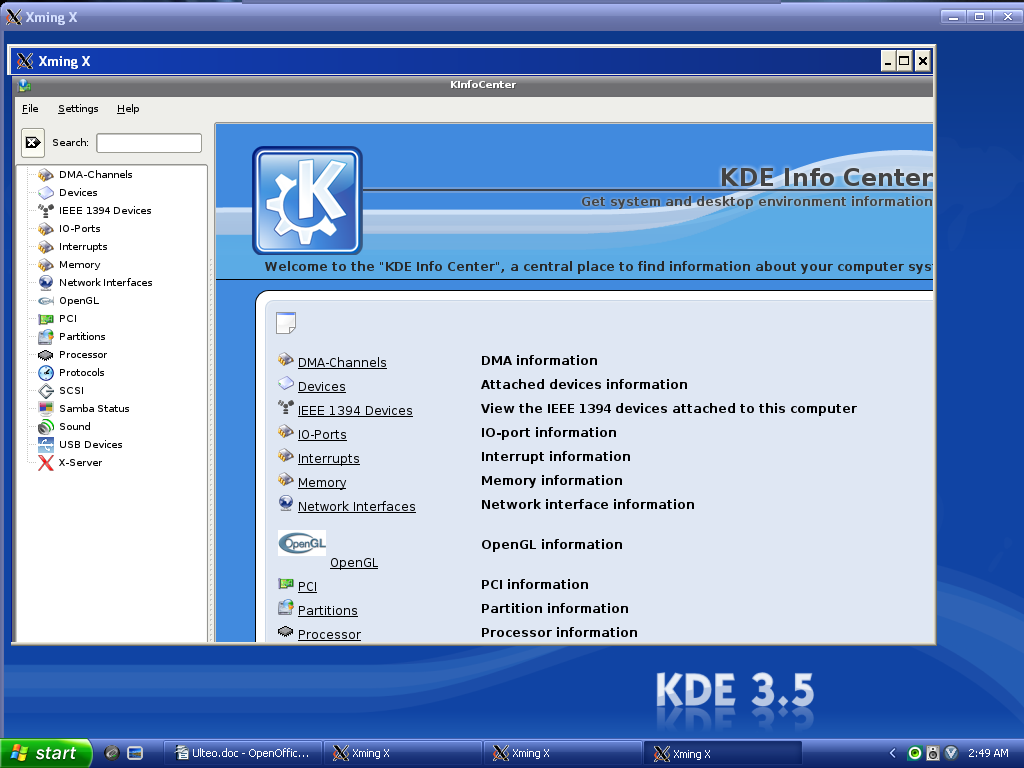Click the SCSI icon in sidebar

point(46,391)
